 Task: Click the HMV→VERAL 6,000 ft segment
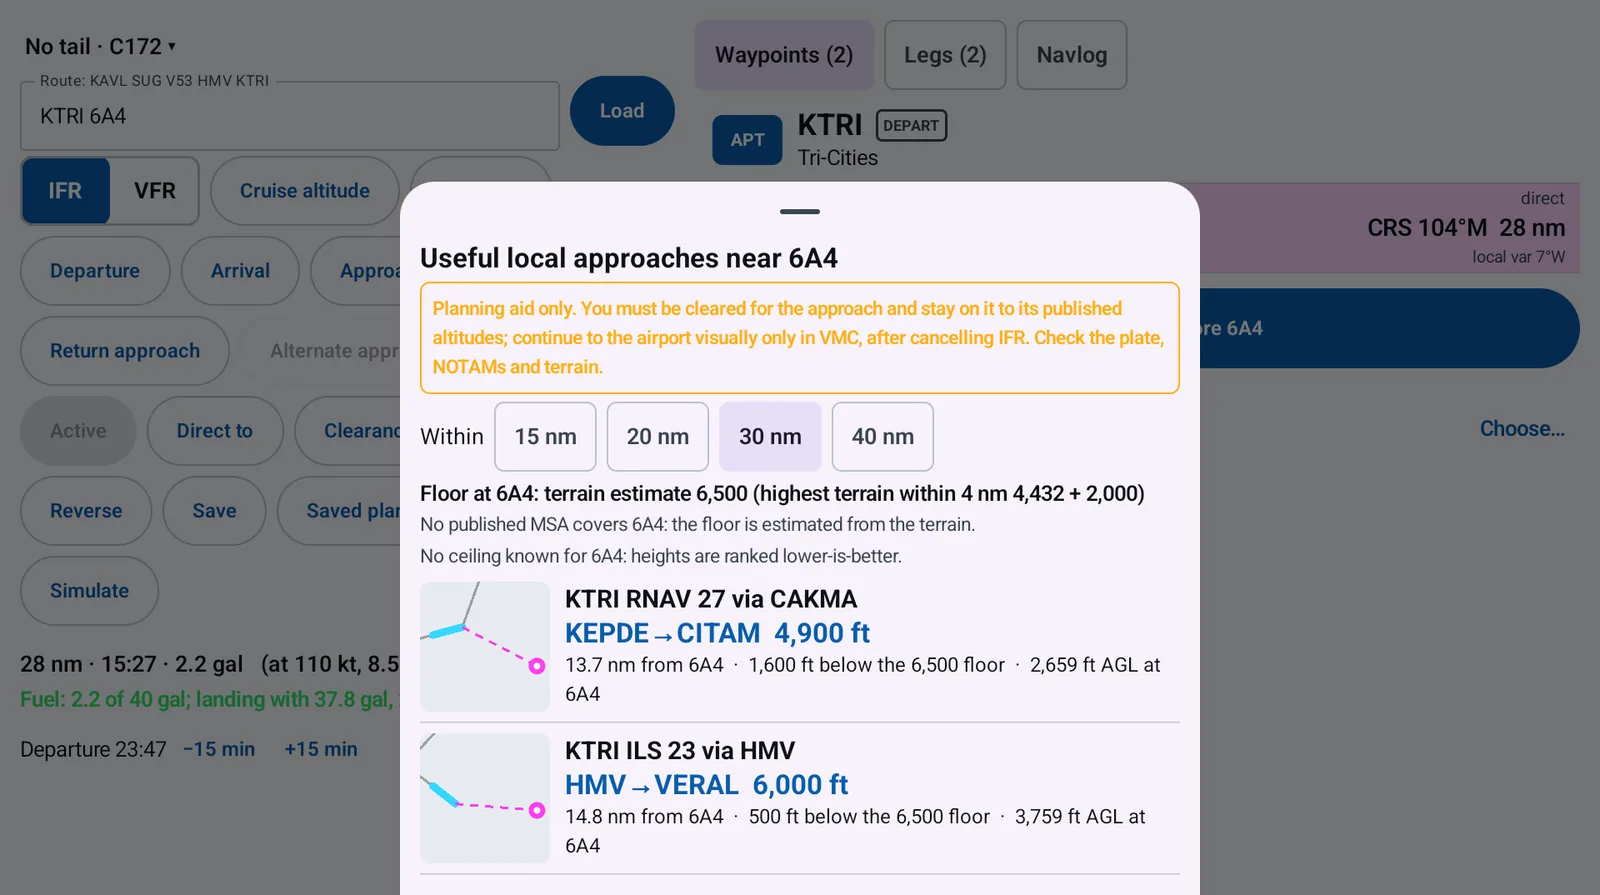706,785
